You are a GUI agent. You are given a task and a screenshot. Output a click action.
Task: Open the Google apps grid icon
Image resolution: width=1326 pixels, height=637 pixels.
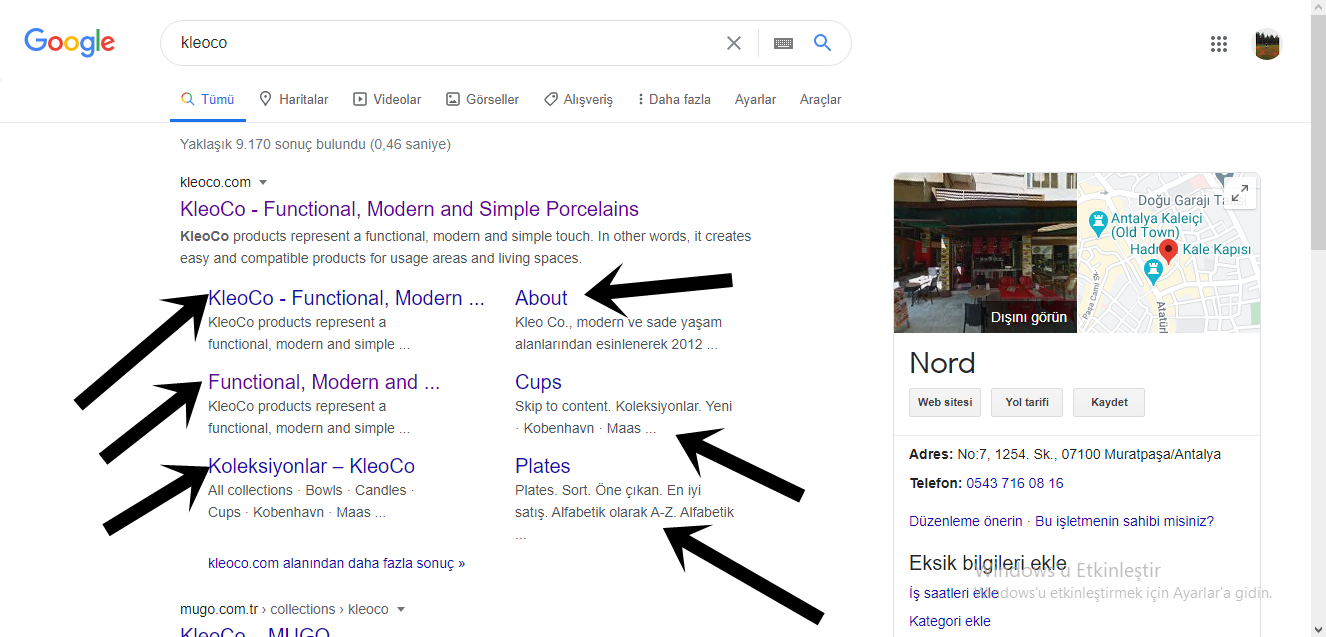pyautogui.click(x=1219, y=43)
